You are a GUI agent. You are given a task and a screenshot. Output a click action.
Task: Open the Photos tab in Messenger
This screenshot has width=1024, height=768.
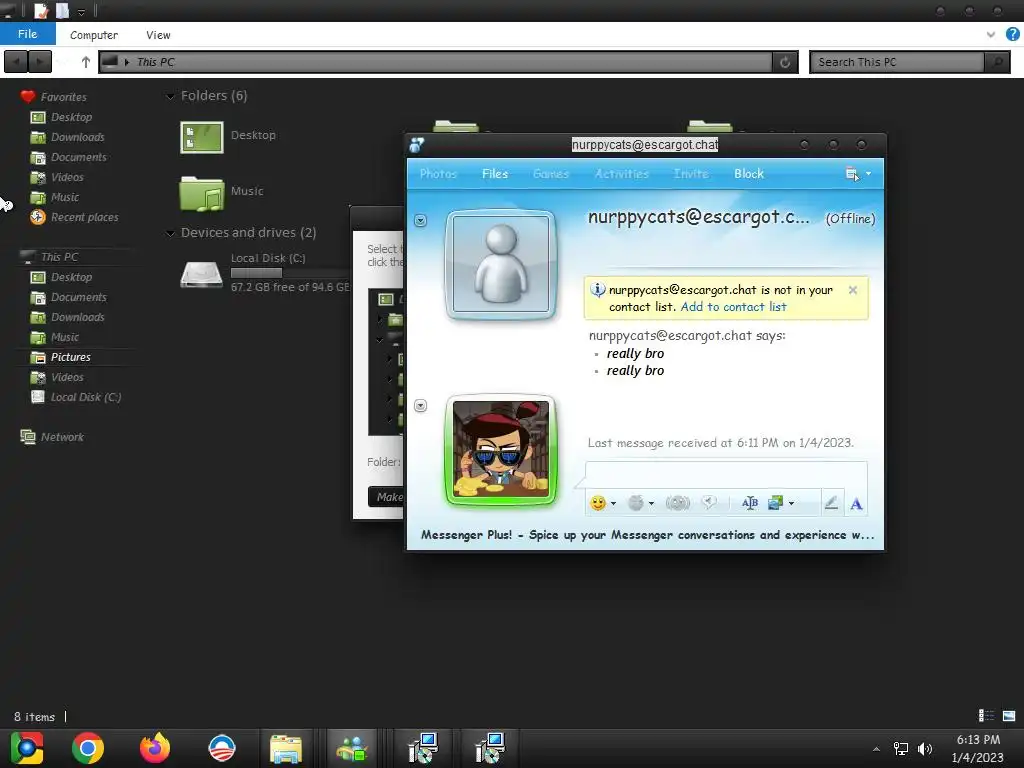438,174
